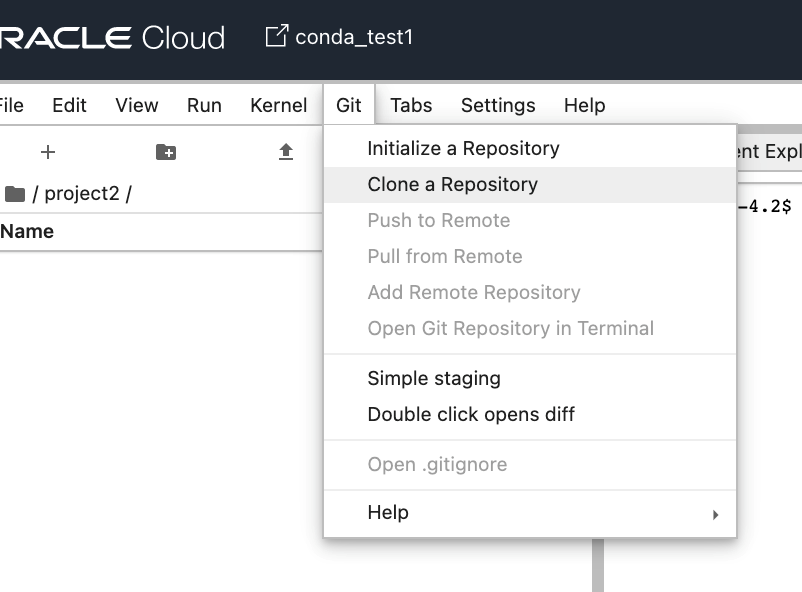Open the conda_test1 project link
Viewport: 802px width, 592px height.
coord(354,37)
